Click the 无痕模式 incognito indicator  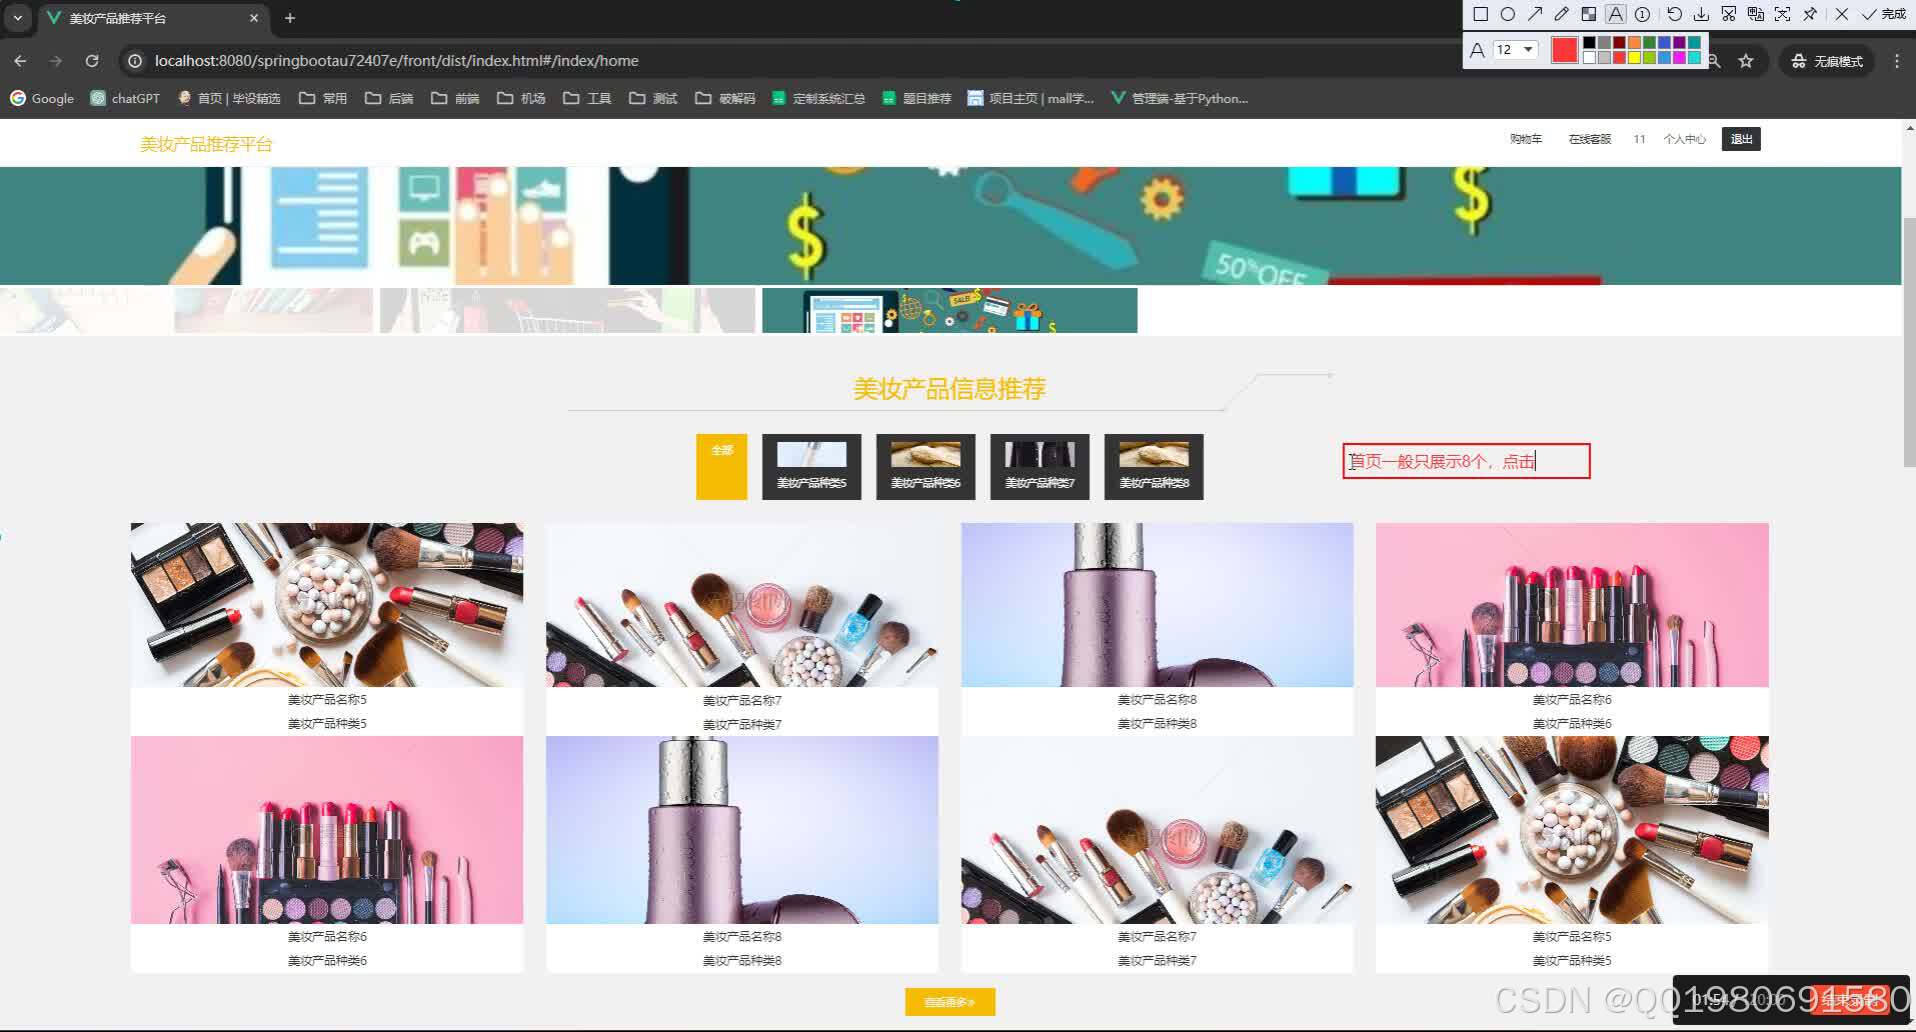(x=1827, y=61)
